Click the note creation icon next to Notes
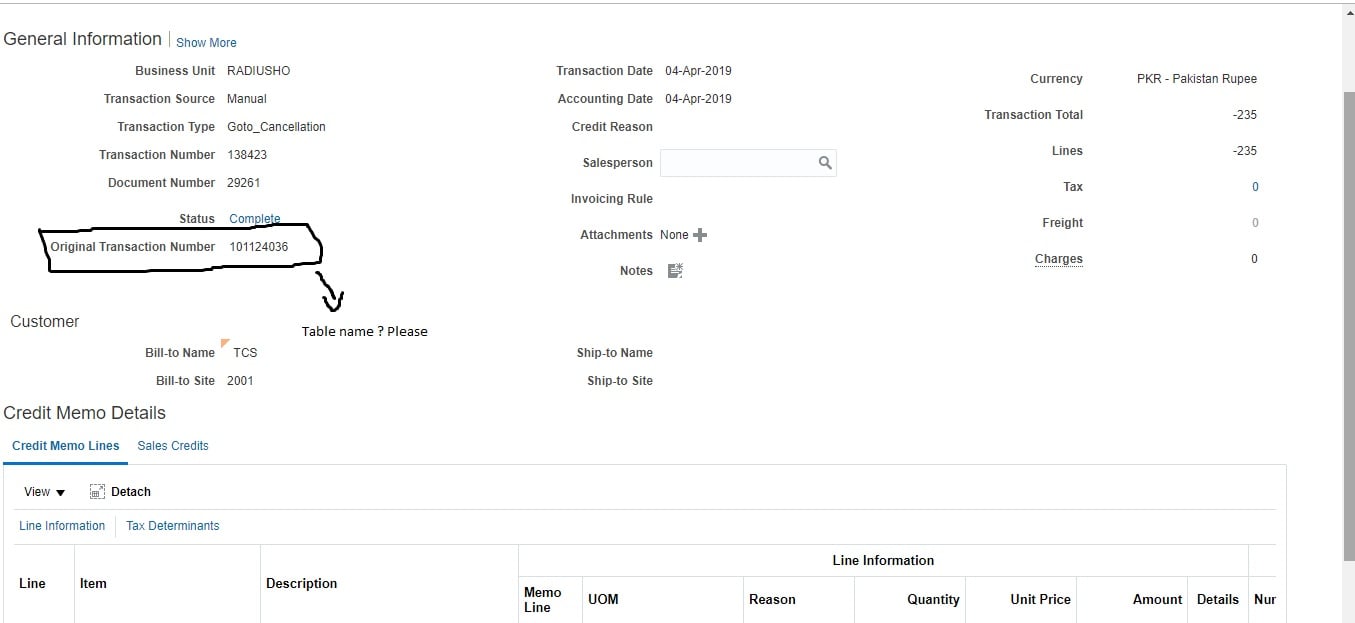This screenshot has width=1355, height=623. click(674, 270)
